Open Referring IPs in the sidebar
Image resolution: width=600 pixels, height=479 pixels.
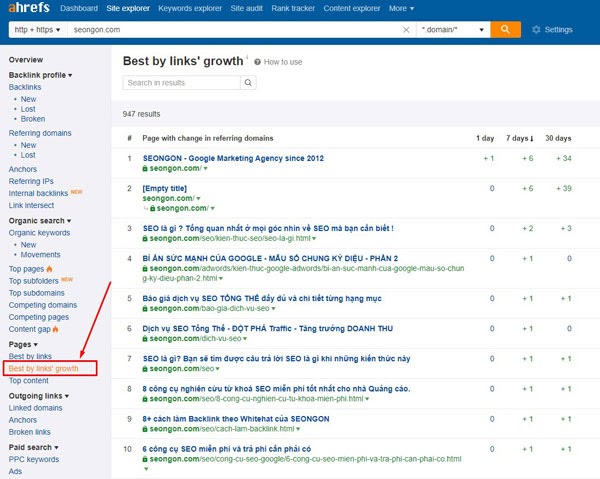click(x=31, y=181)
